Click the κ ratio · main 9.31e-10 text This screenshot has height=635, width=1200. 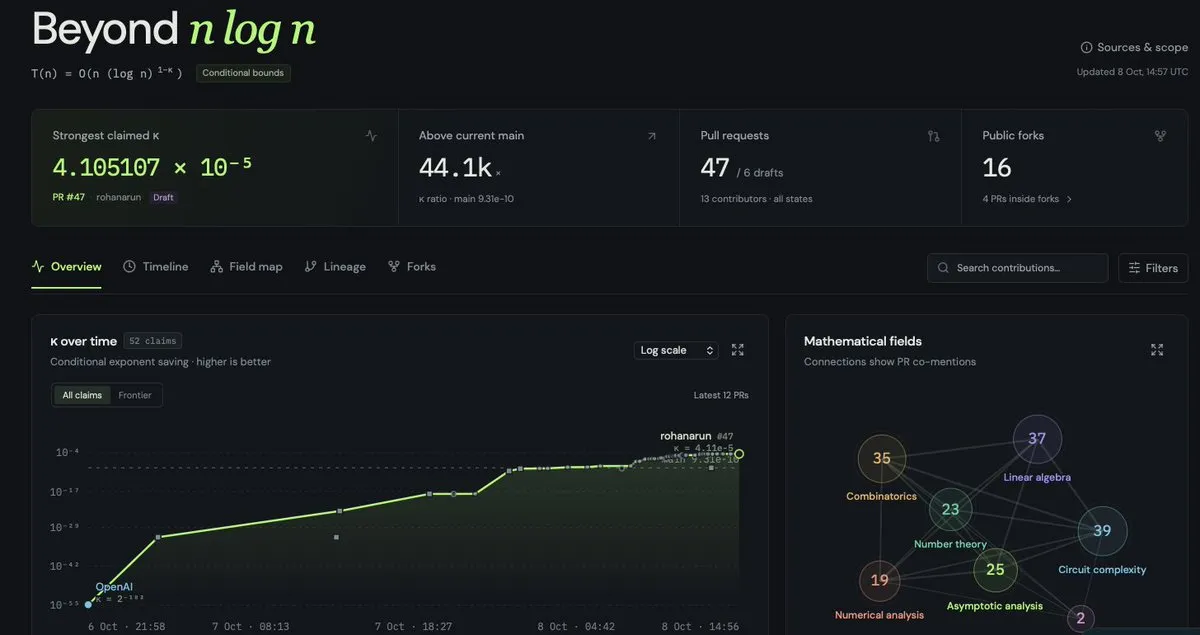(x=467, y=199)
